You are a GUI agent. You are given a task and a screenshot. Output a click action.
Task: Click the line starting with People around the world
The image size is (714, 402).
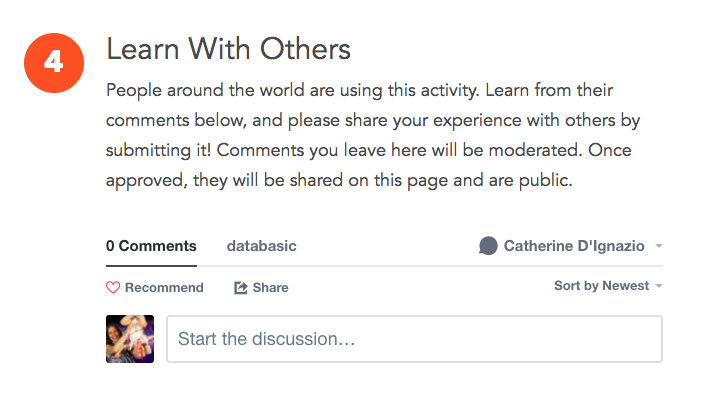tap(359, 90)
